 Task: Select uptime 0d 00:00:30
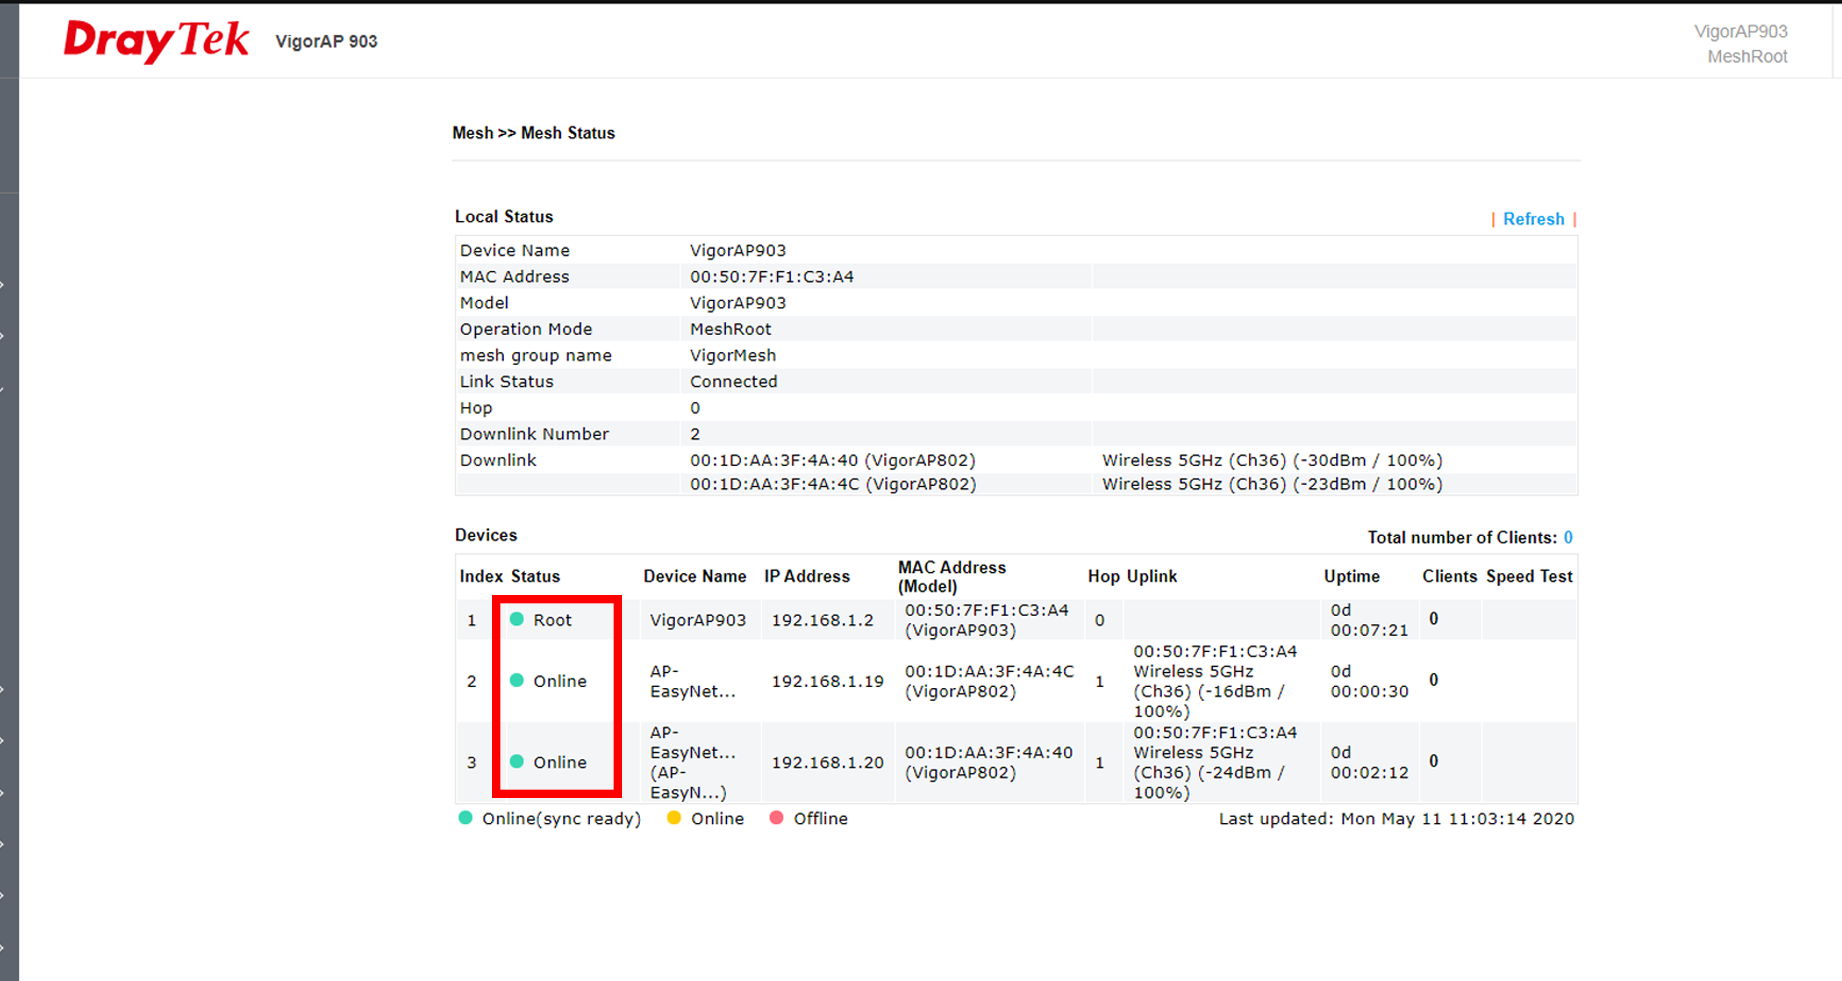(1369, 681)
